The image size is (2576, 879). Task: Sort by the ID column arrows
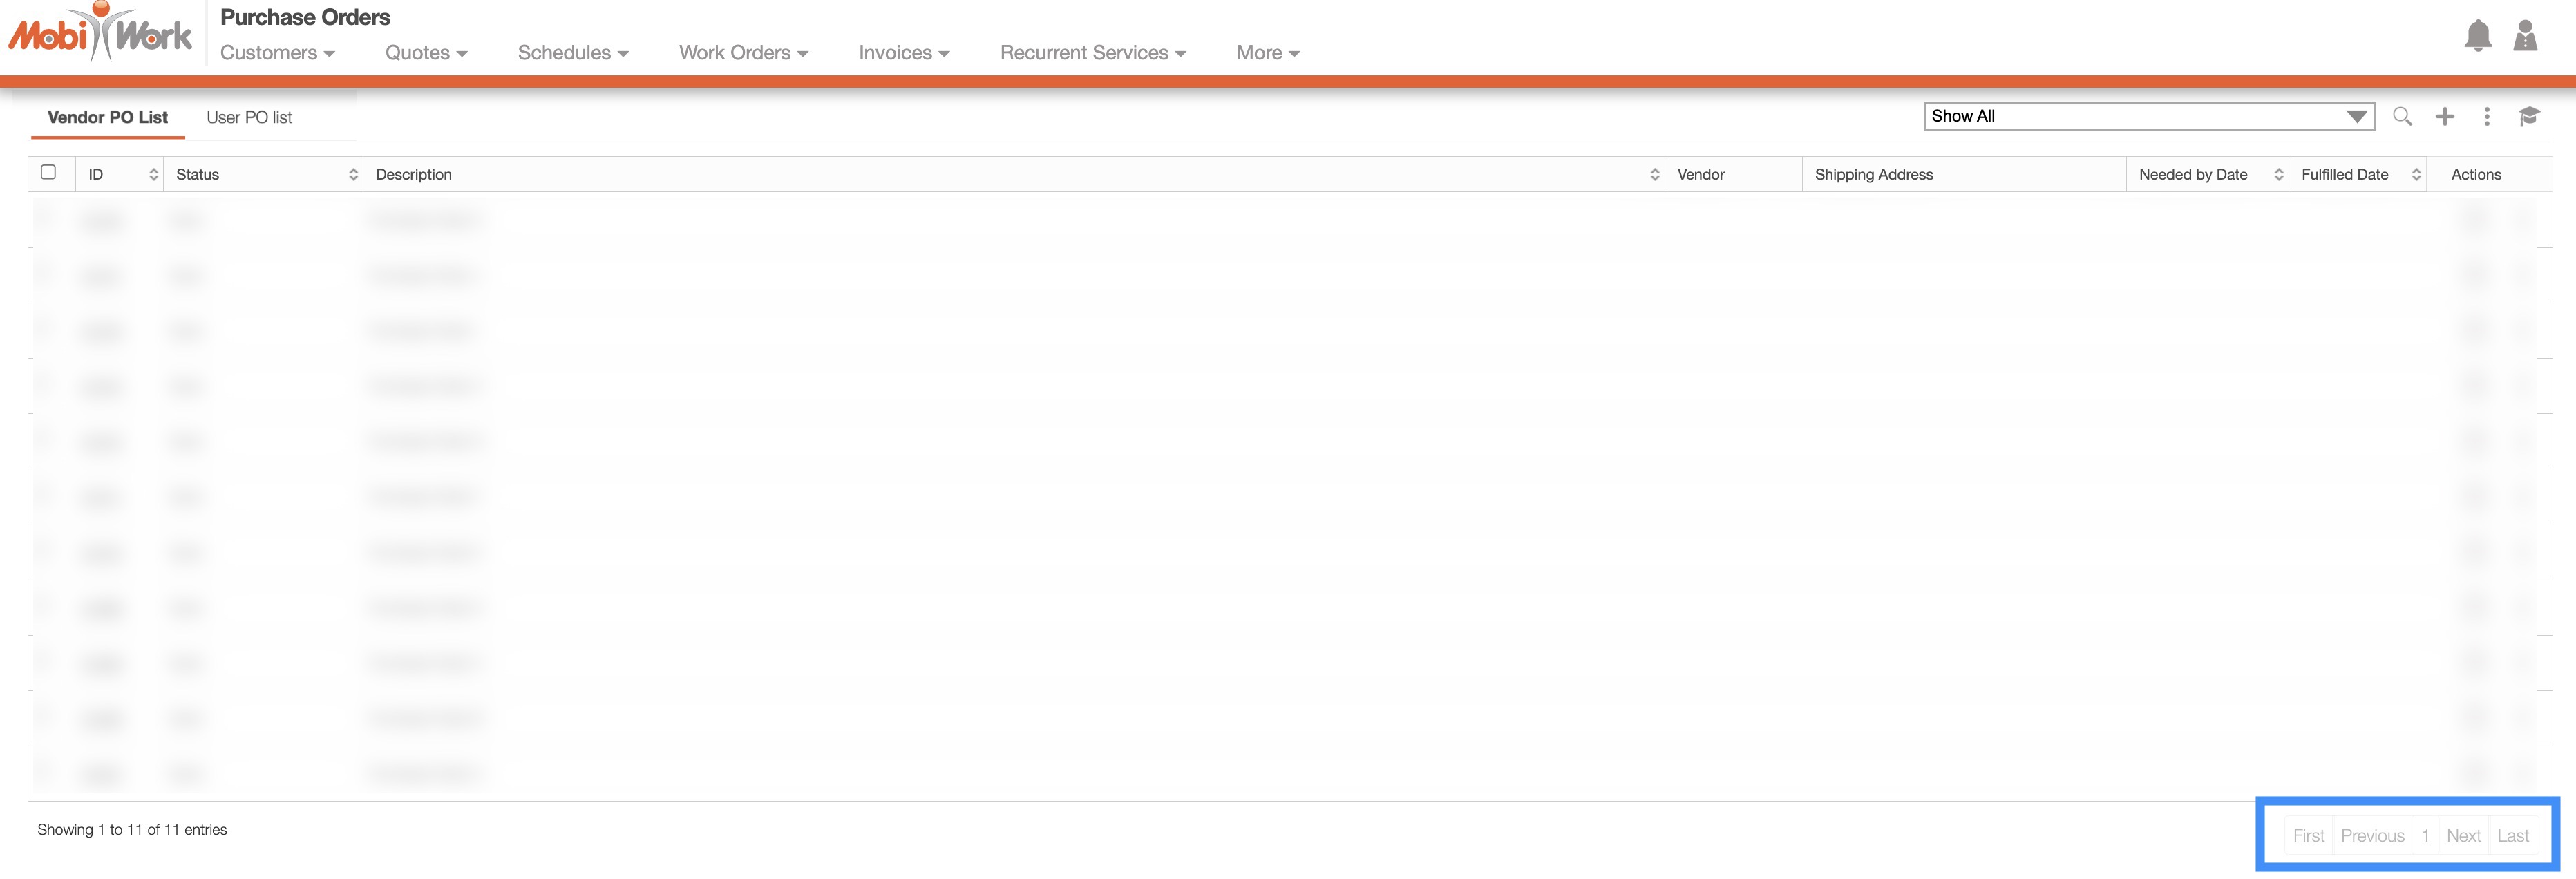153,175
